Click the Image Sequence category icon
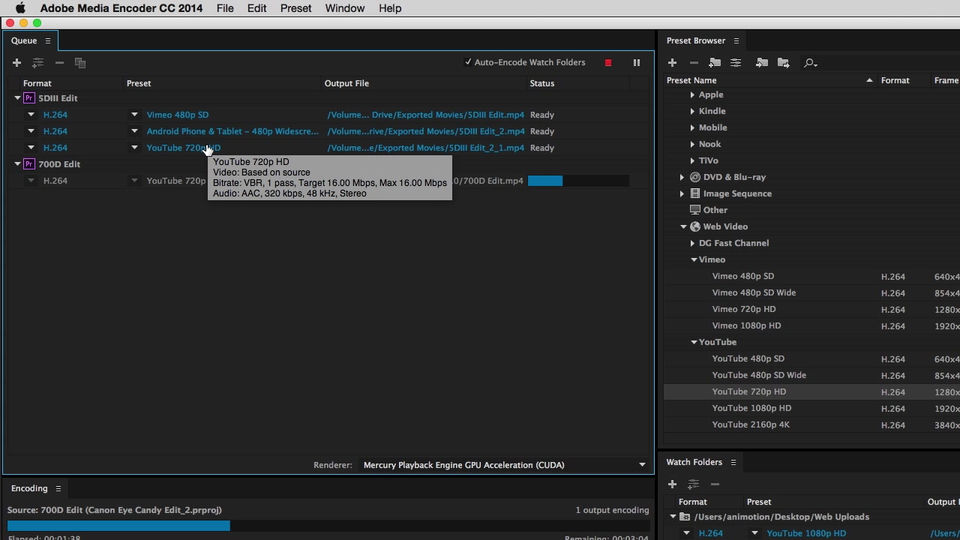Screen dimensions: 960x540 [695, 193]
